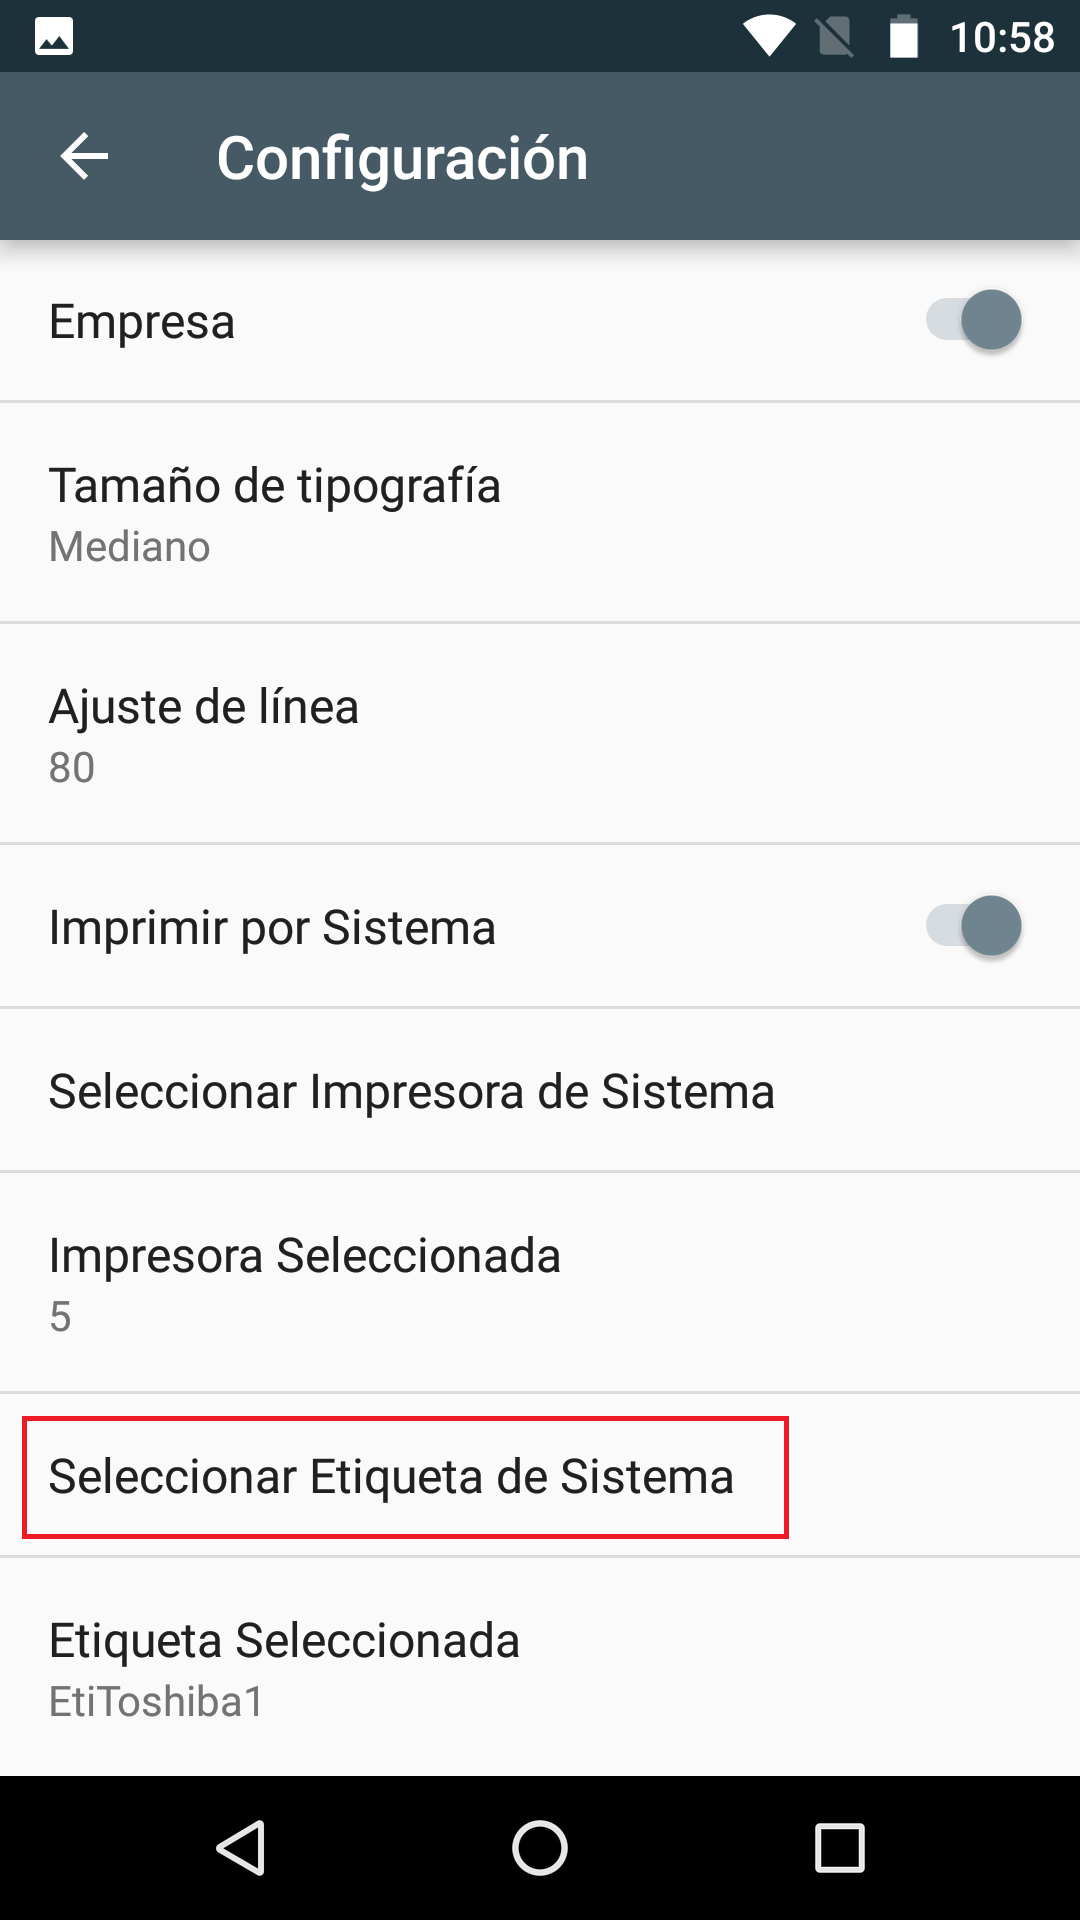Tap the Wi-Fi status icon

pos(768,37)
